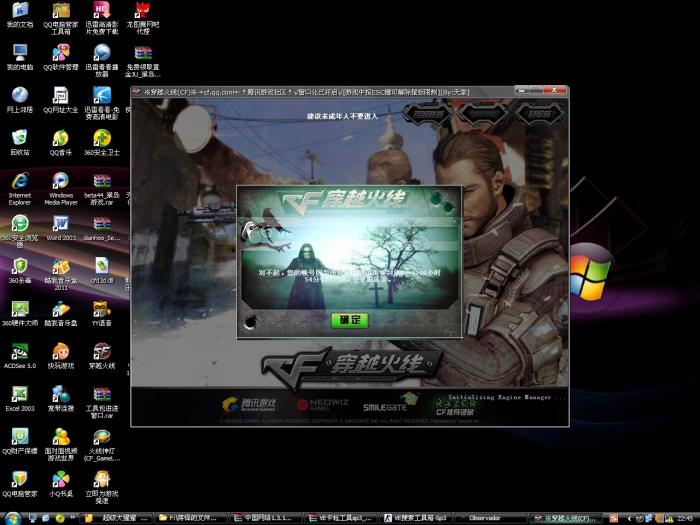Open 快玩游戏 desktop shortcut

(61, 356)
